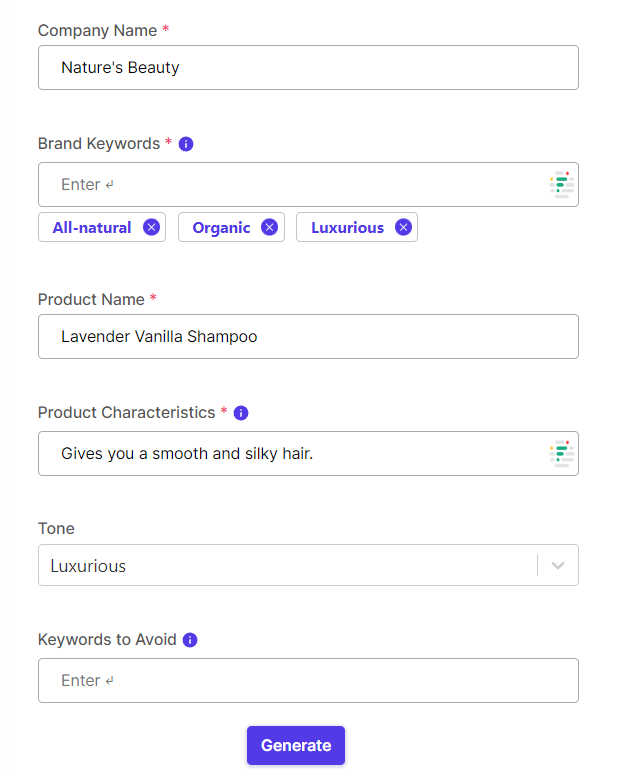Delete the Luxurious keyword tag
This screenshot has height=776, width=620.
403,227
